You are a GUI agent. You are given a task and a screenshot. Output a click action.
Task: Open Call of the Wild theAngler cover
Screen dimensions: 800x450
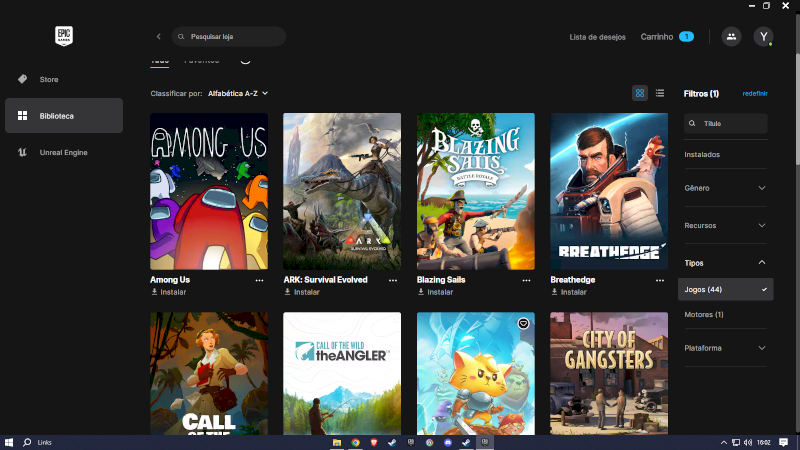(x=342, y=373)
